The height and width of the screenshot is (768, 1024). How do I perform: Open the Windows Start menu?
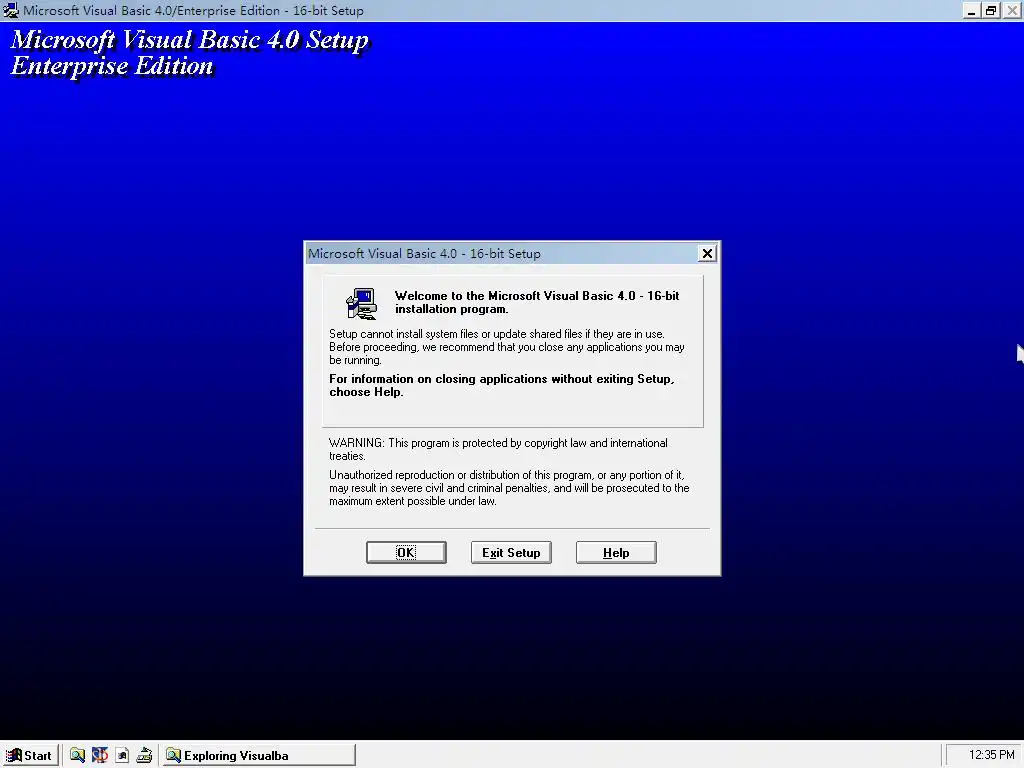(30, 756)
